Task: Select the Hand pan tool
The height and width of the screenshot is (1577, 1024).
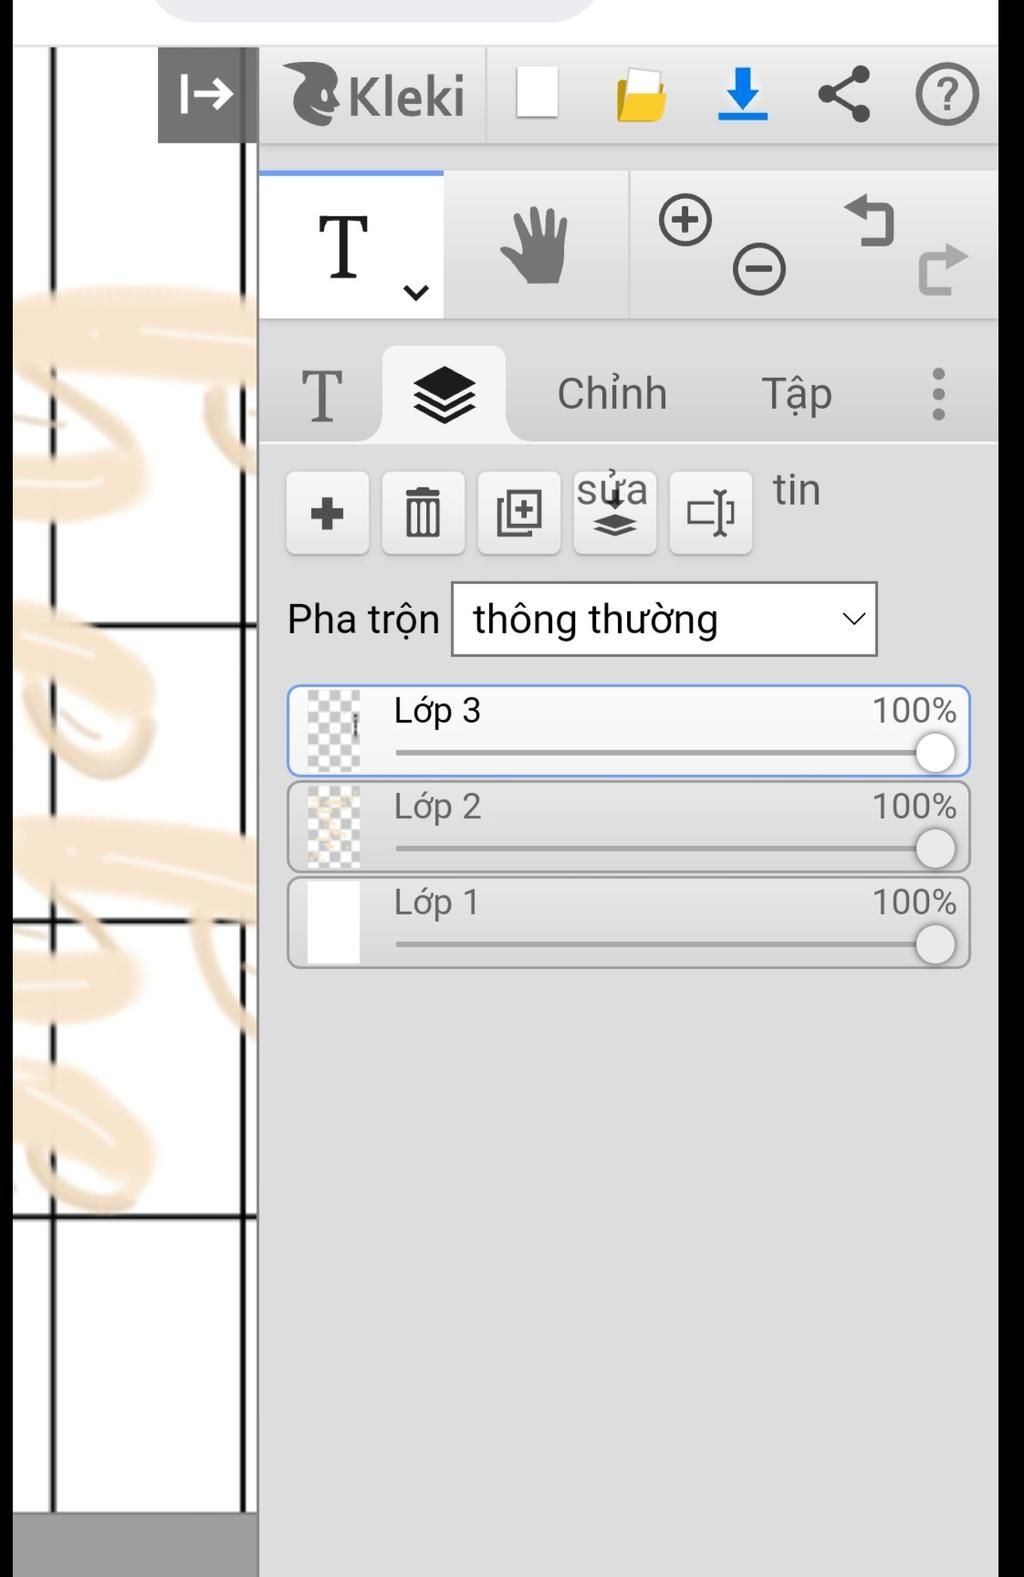Action: [535, 246]
